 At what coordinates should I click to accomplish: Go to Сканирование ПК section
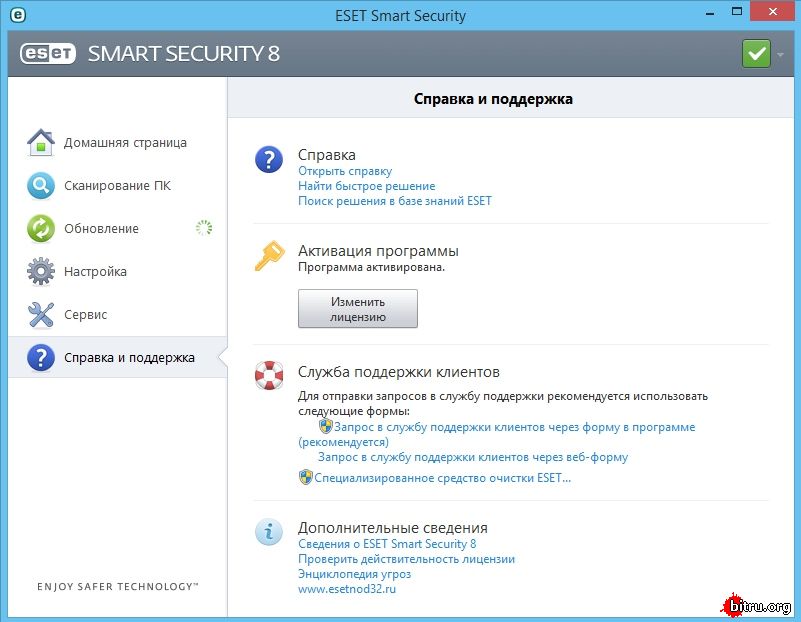pos(117,186)
